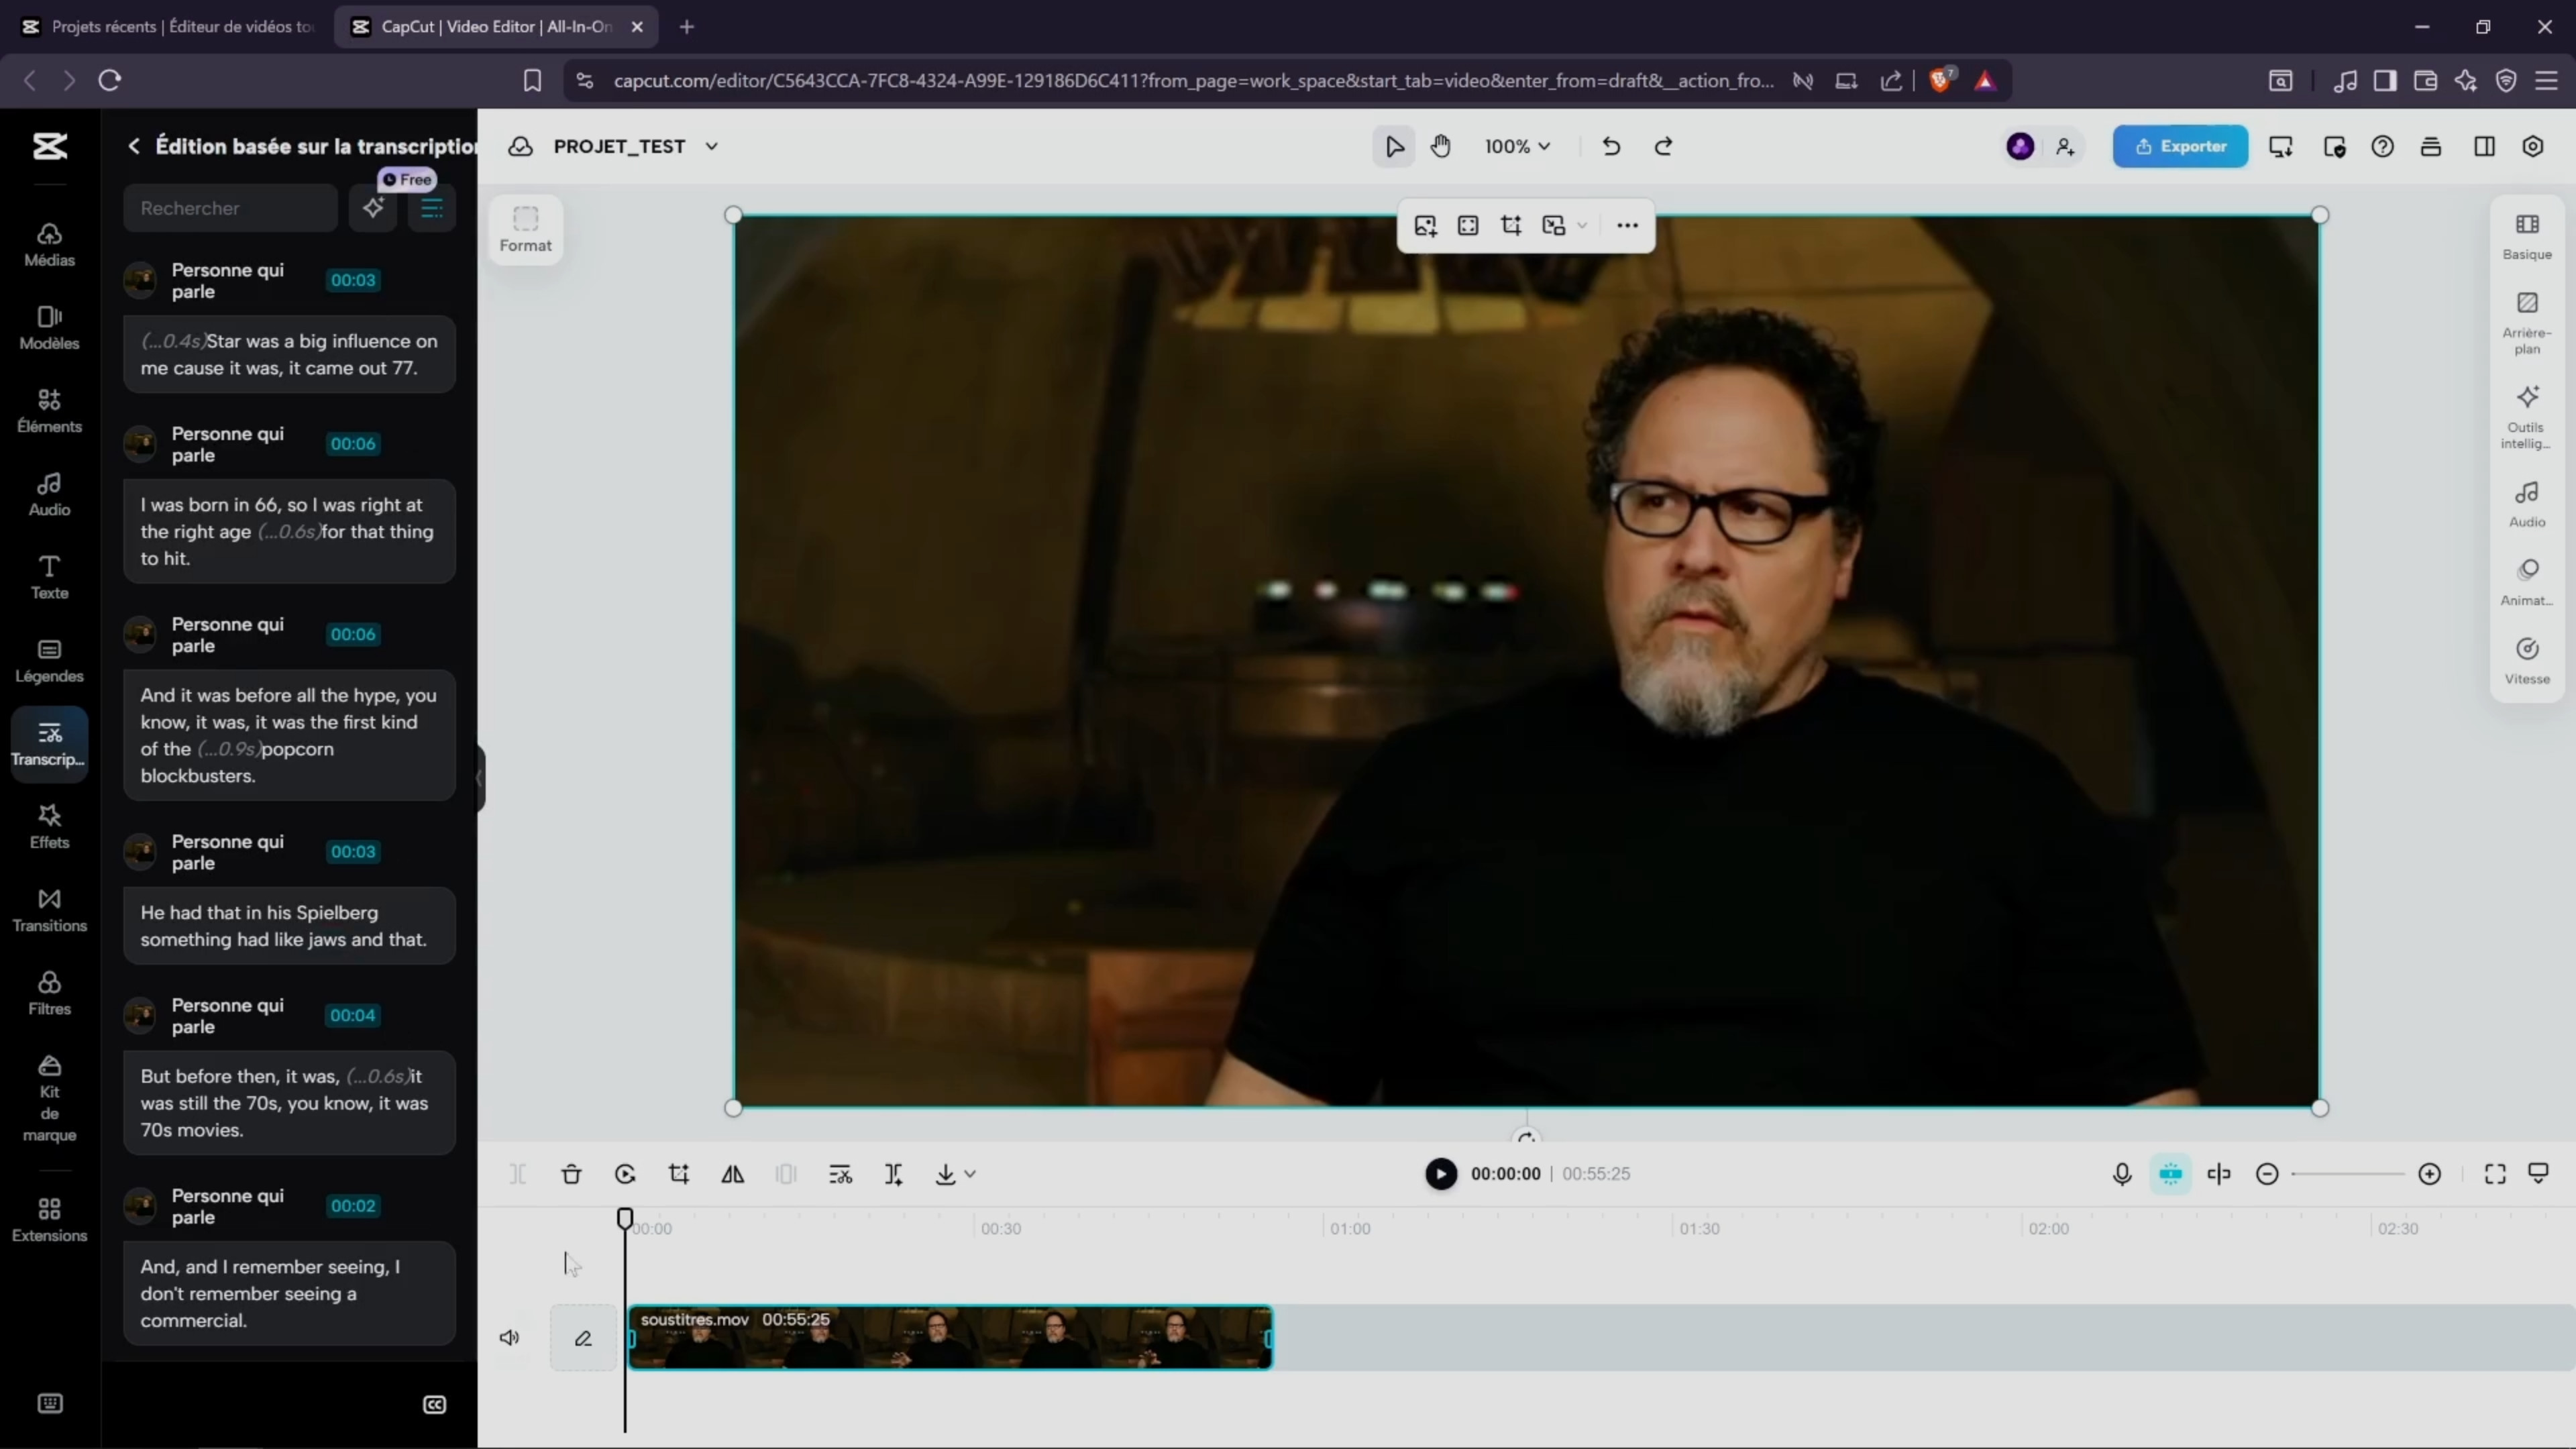
Task: Delete the selected clip with the trash icon
Action: [x=571, y=1174]
